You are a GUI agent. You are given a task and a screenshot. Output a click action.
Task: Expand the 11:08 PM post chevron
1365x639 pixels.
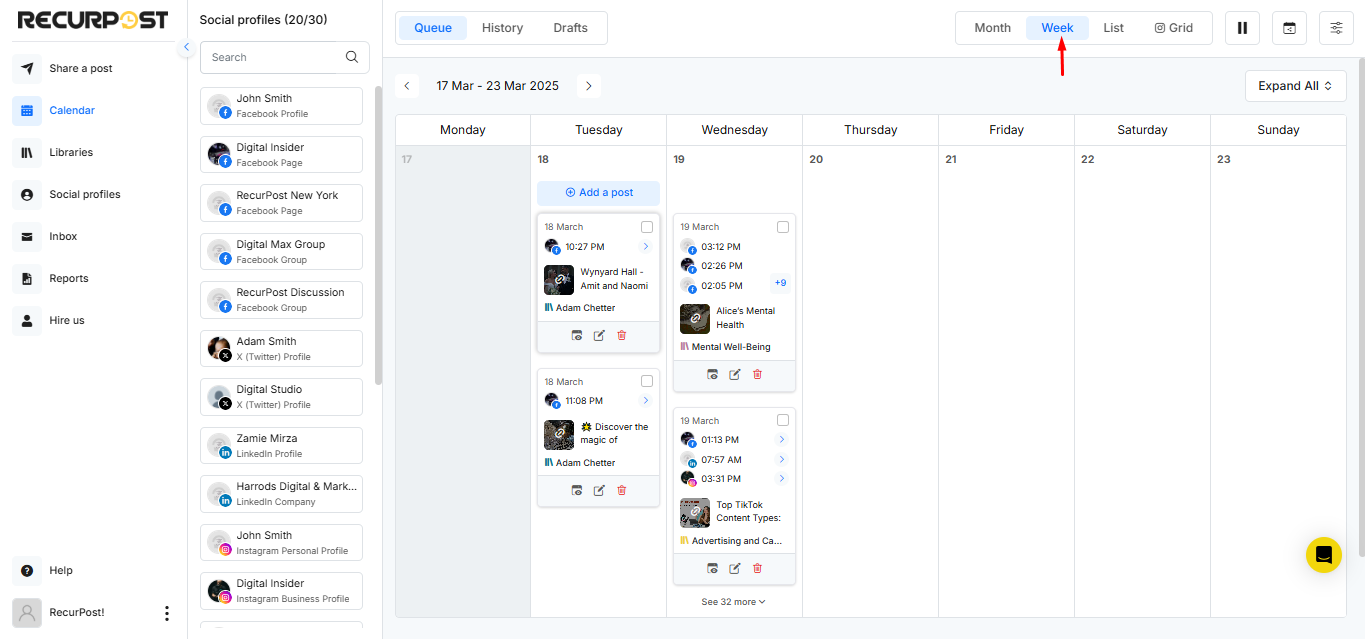pos(646,401)
